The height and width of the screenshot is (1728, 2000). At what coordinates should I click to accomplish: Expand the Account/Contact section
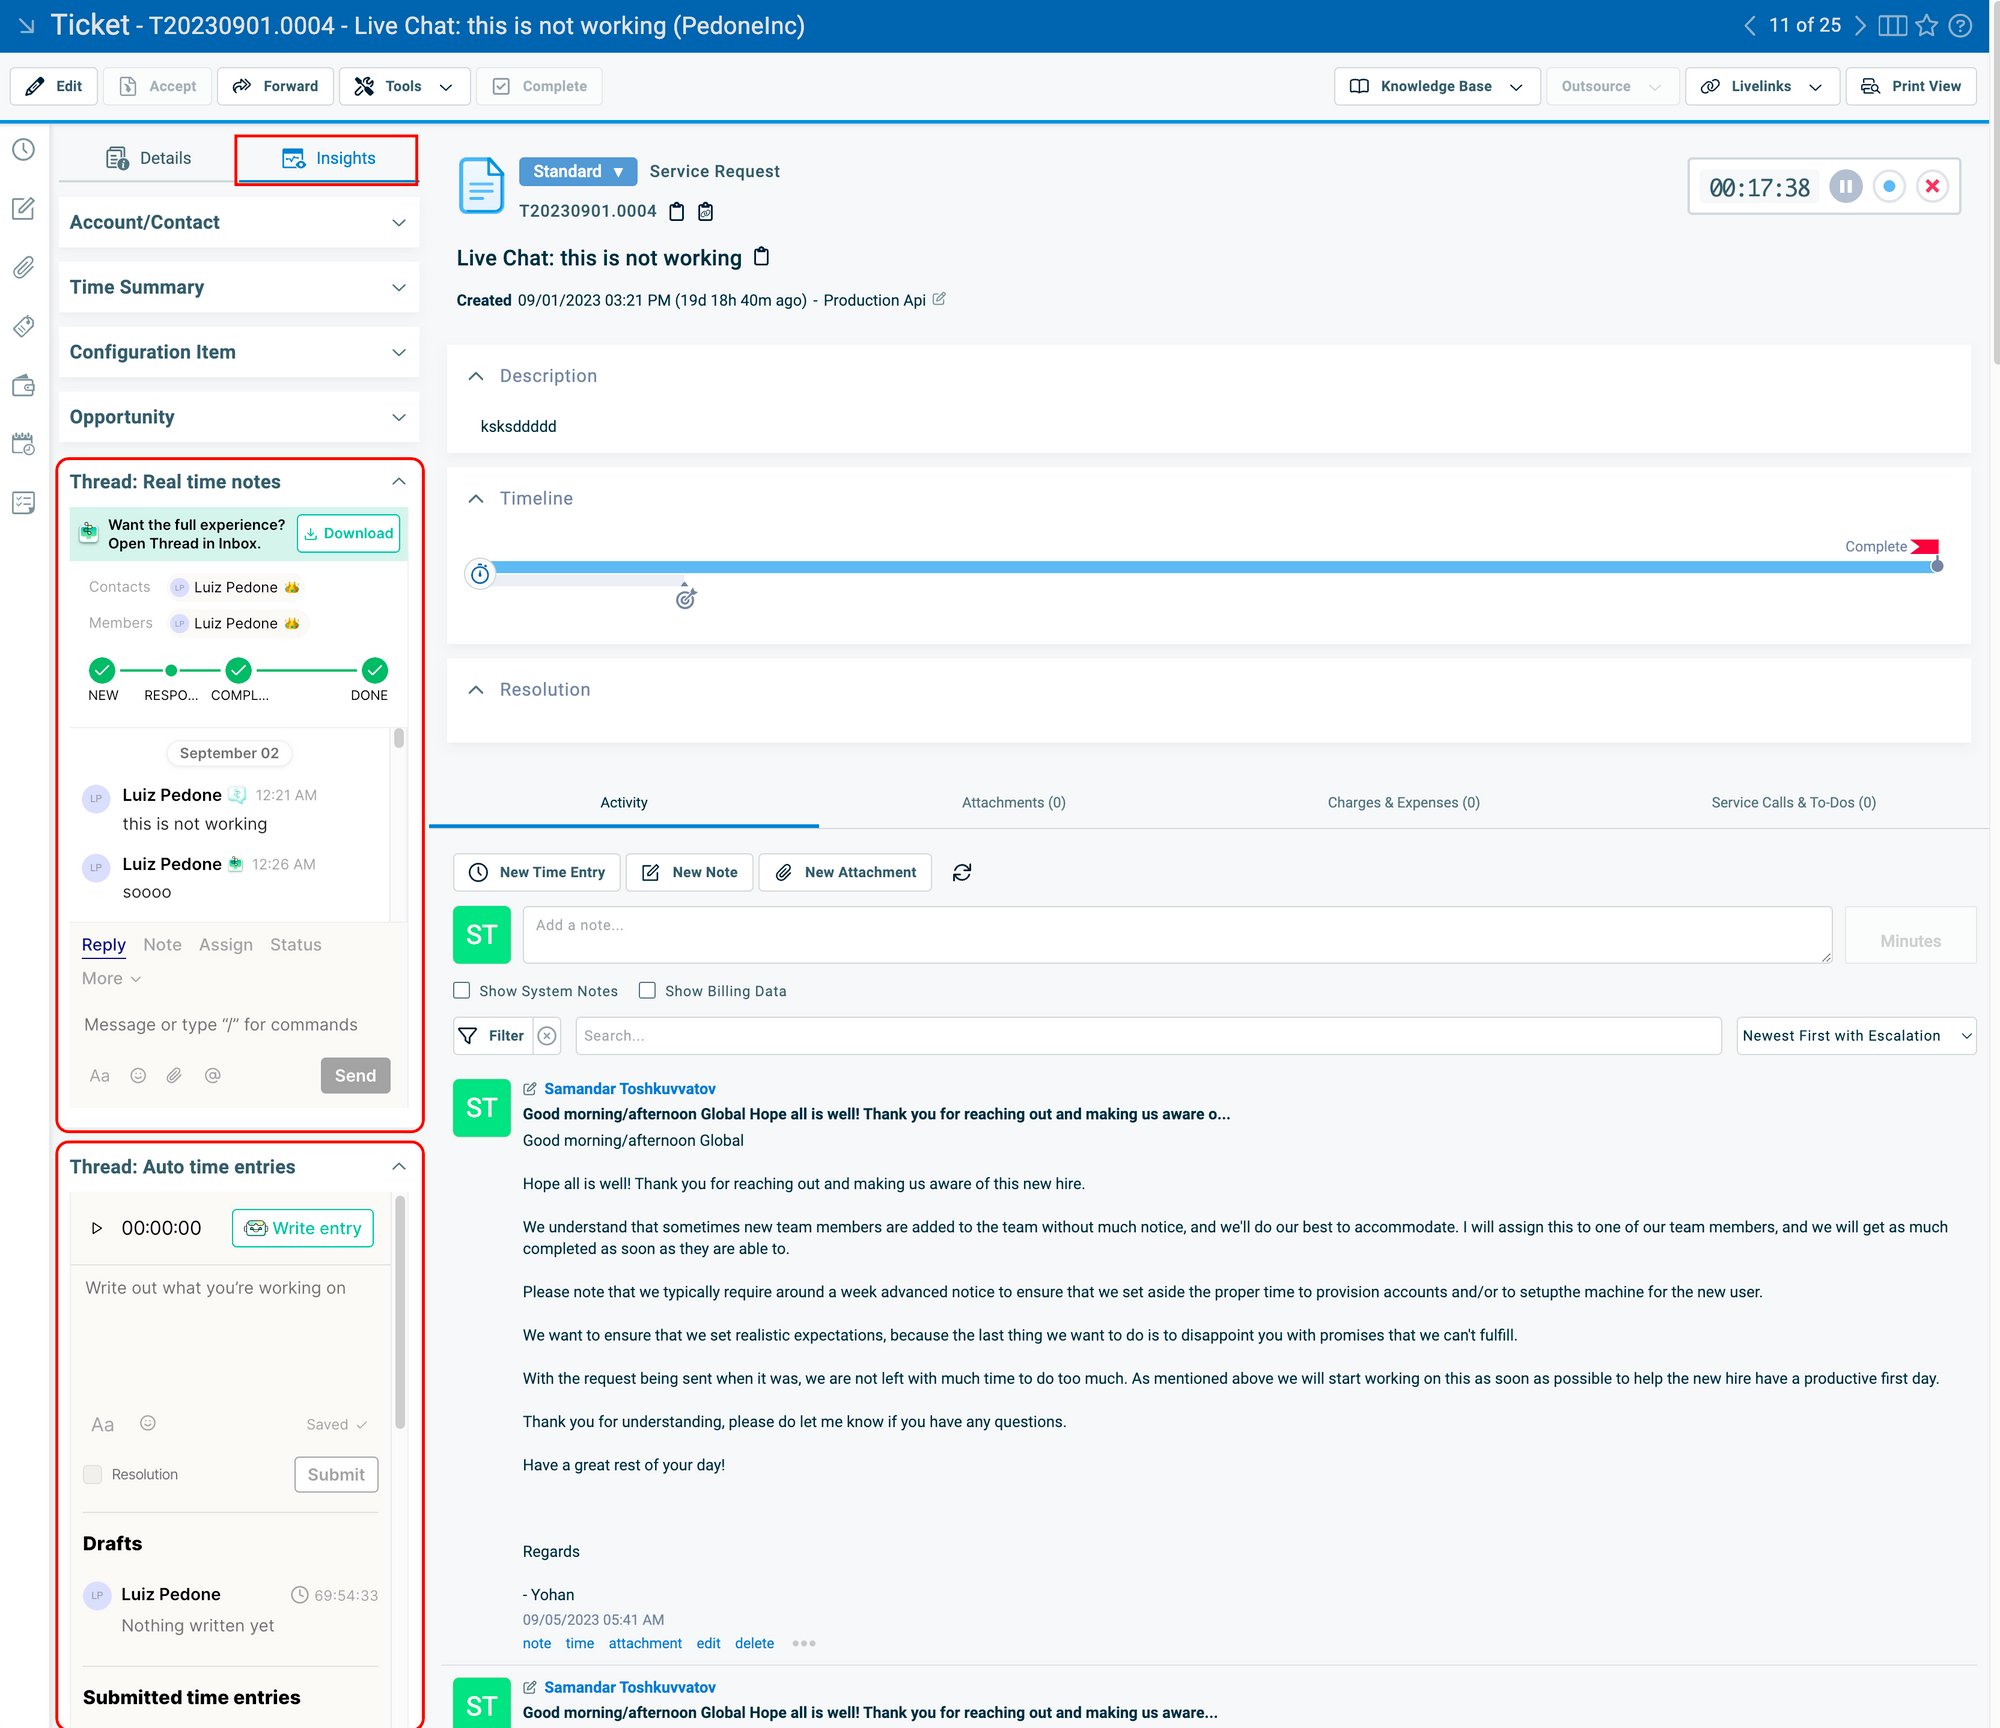point(239,222)
